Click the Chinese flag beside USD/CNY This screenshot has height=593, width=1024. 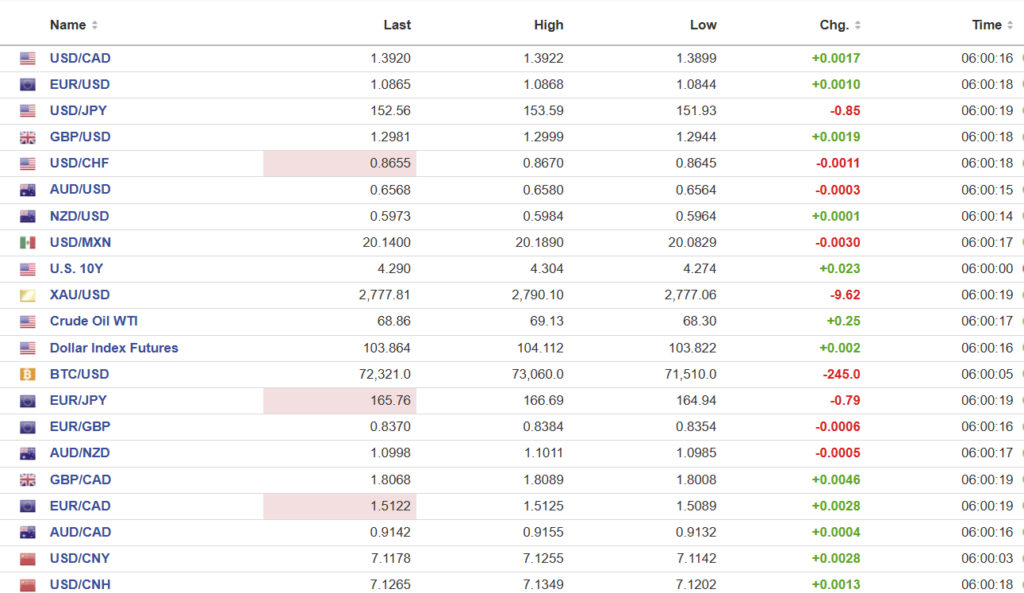(27, 559)
